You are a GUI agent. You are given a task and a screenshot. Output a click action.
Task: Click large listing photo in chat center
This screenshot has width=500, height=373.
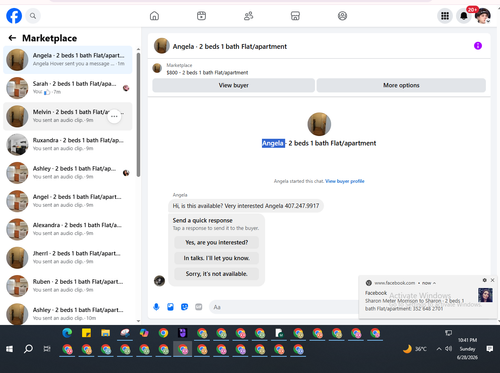tap(319, 124)
